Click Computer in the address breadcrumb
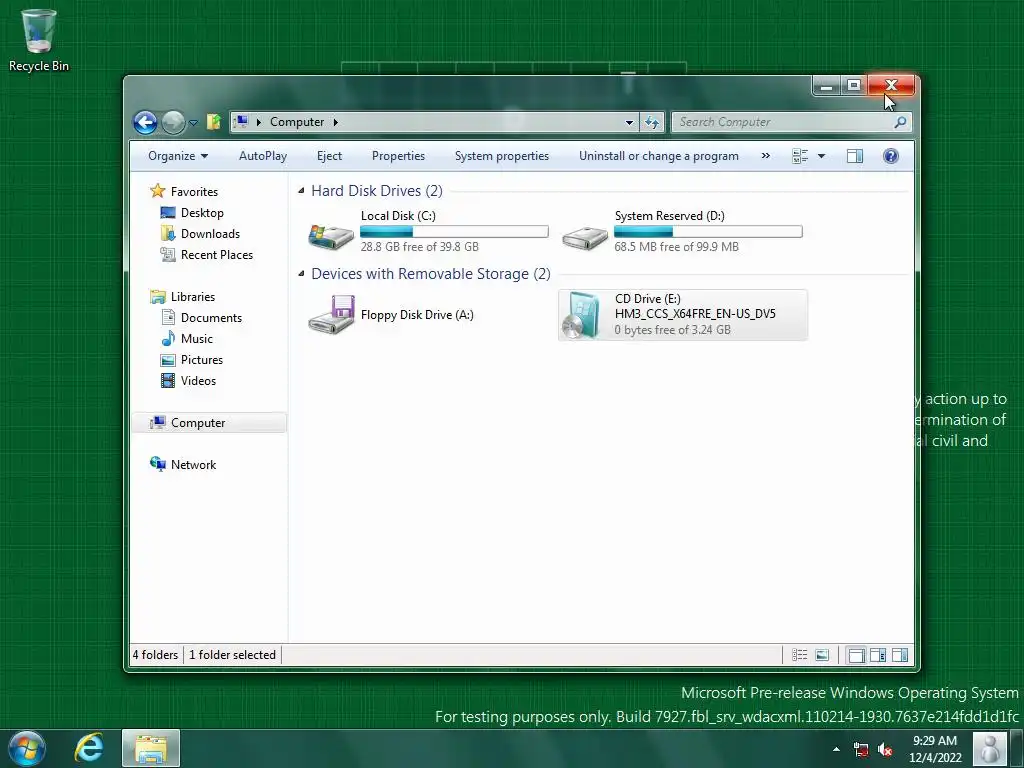 [x=296, y=122]
